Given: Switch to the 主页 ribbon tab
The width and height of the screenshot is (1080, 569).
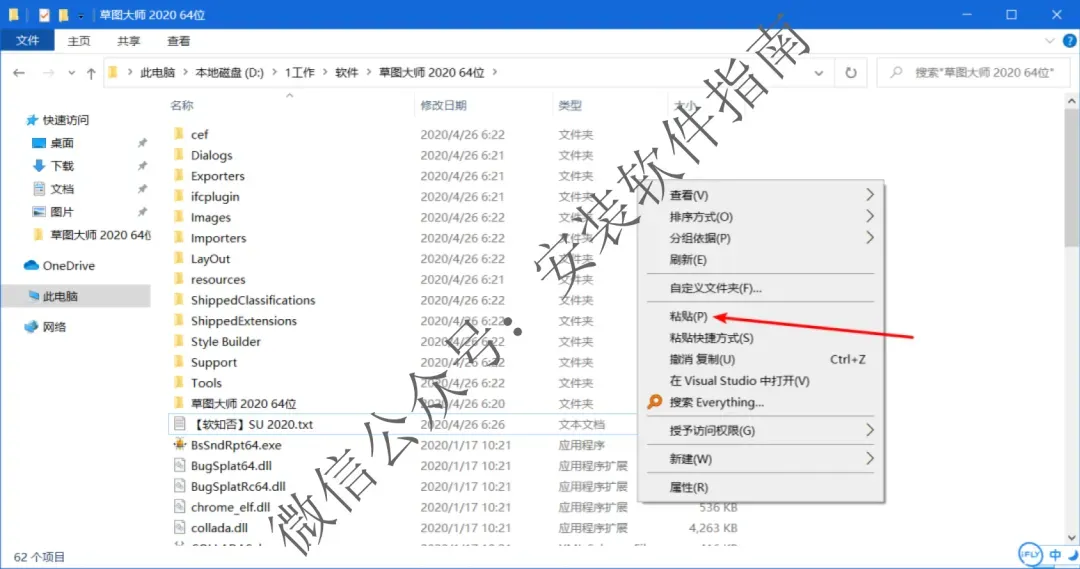Looking at the screenshot, I should click(x=79, y=41).
